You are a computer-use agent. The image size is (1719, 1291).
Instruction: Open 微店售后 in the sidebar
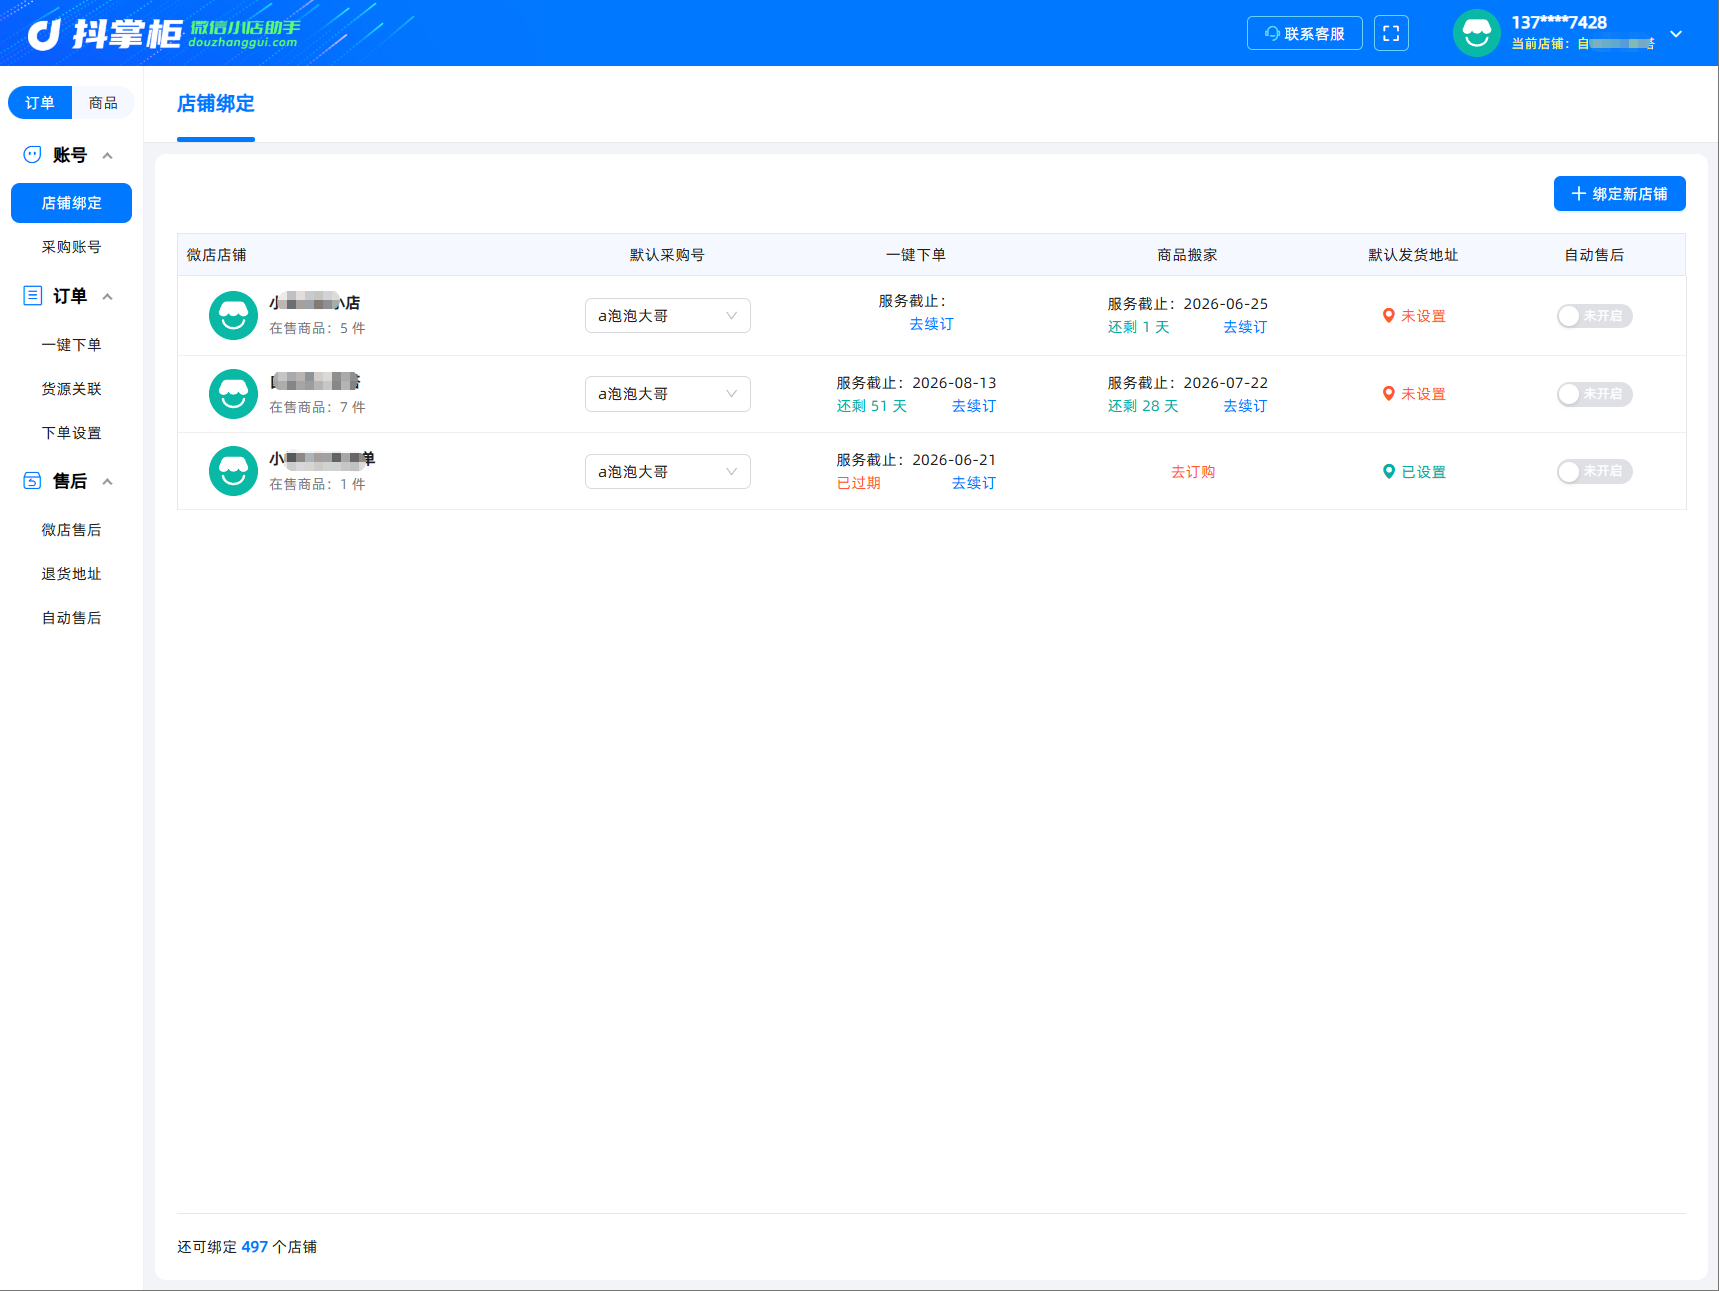71,530
